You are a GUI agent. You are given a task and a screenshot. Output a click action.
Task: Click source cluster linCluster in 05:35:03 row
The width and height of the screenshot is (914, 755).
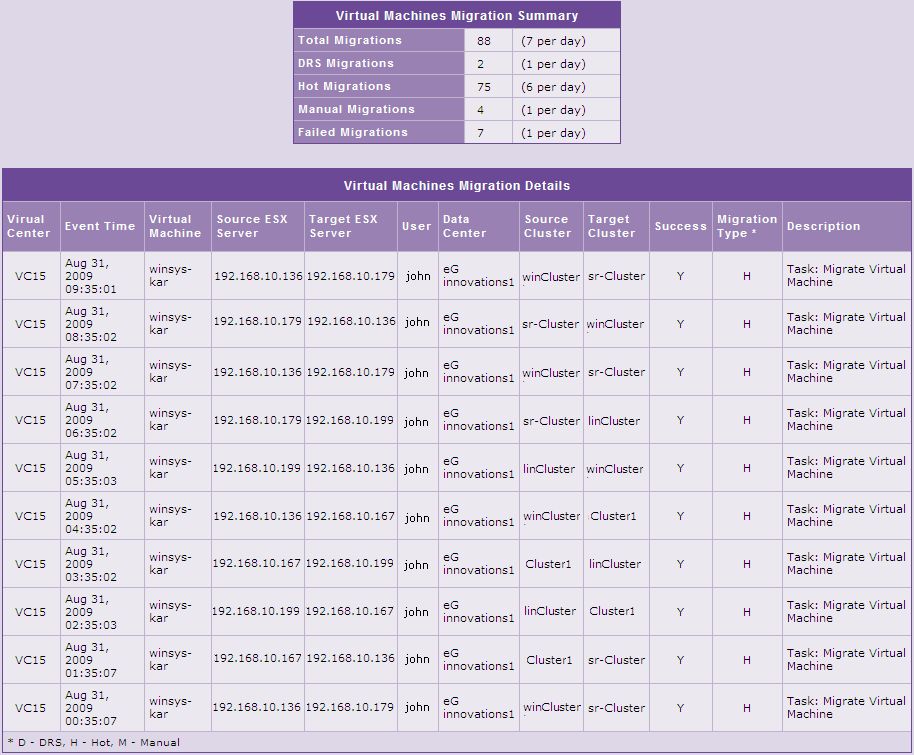click(x=549, y=469)
